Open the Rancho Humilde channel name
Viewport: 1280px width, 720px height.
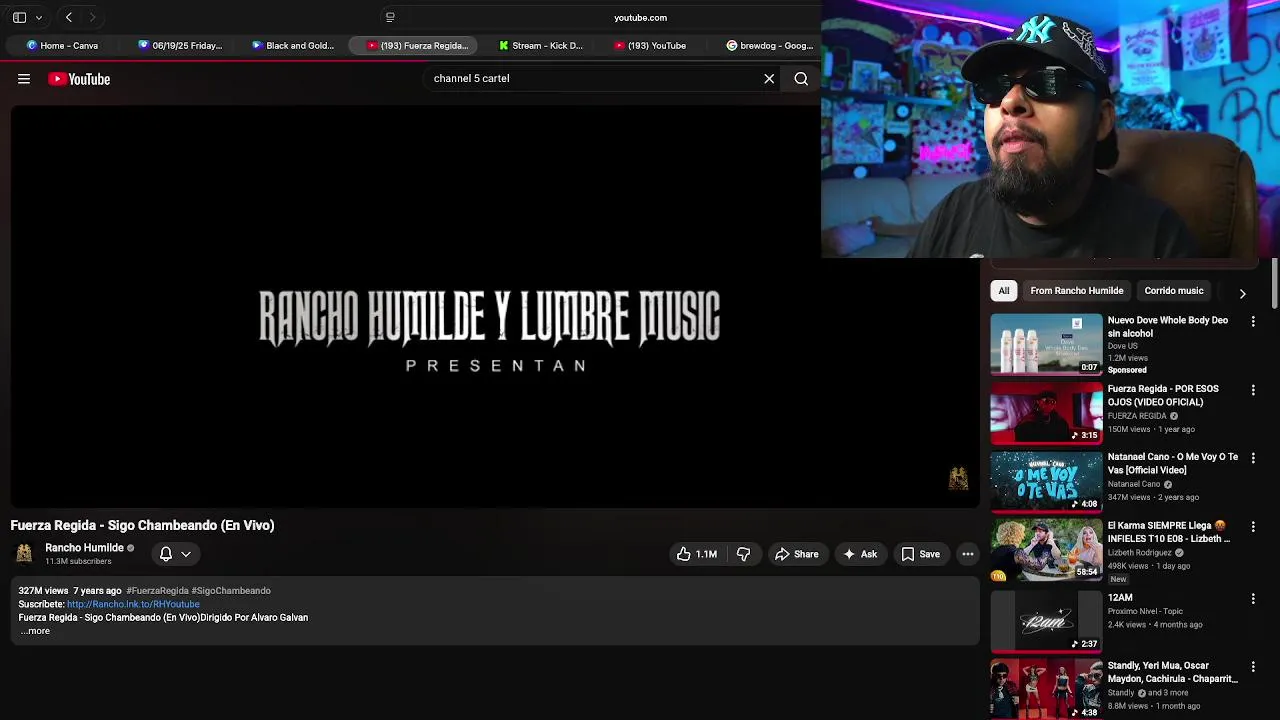coord(84,548)
